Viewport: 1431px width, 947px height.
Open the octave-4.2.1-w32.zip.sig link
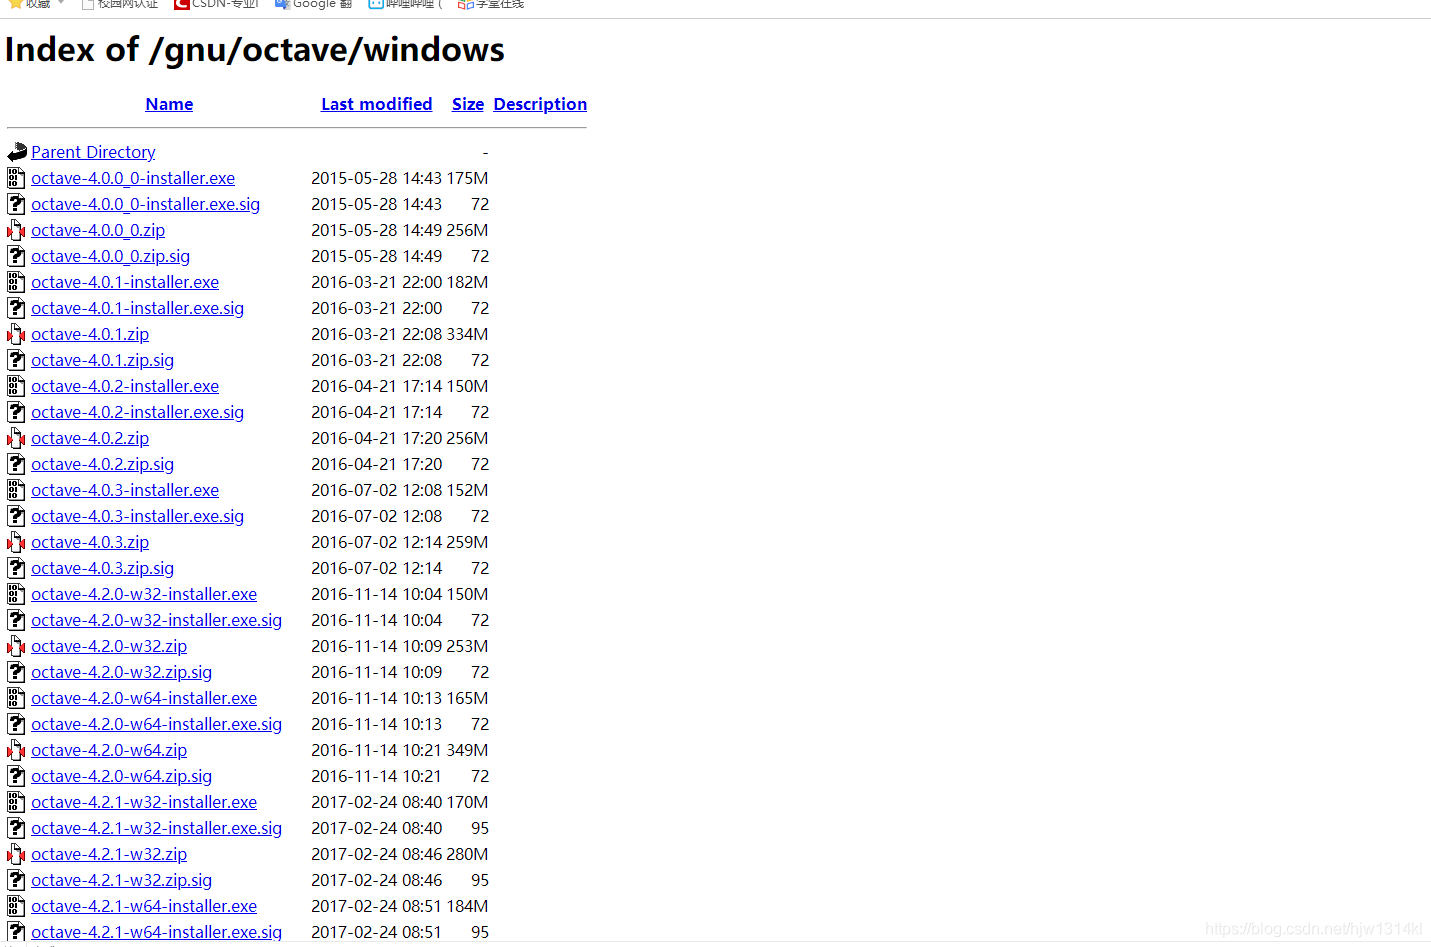[121, 880]
